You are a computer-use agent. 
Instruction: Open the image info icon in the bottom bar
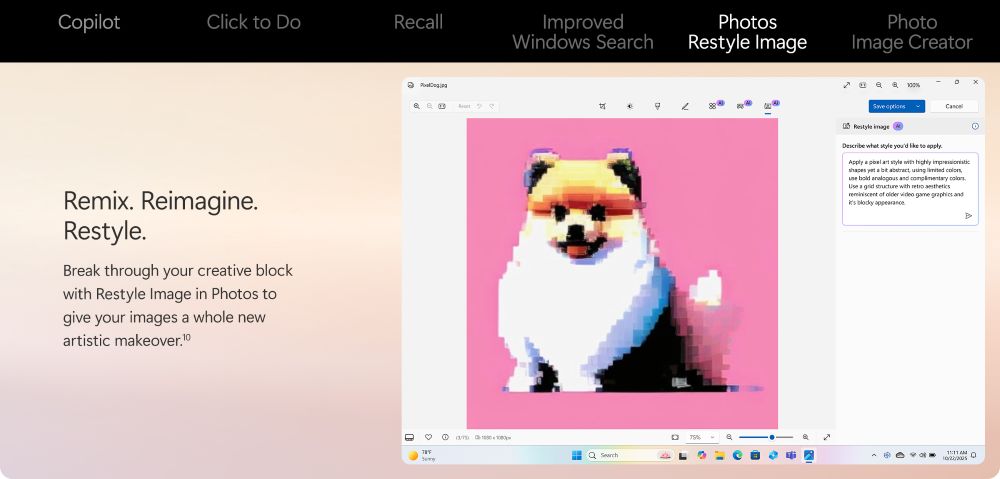coord(445,437)
